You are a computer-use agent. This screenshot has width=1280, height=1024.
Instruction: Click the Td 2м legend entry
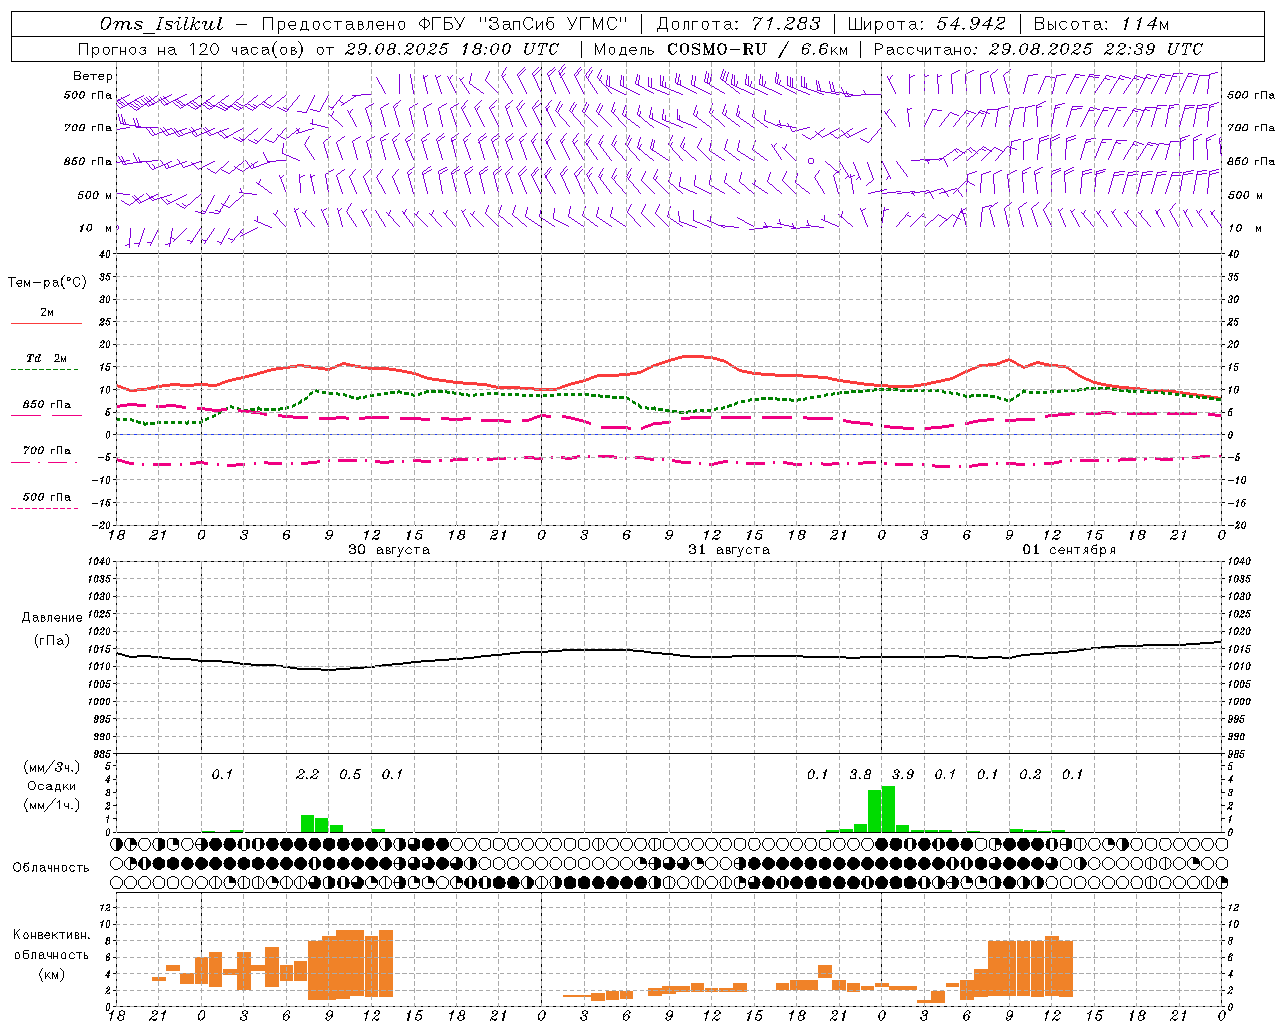[47, 358]
